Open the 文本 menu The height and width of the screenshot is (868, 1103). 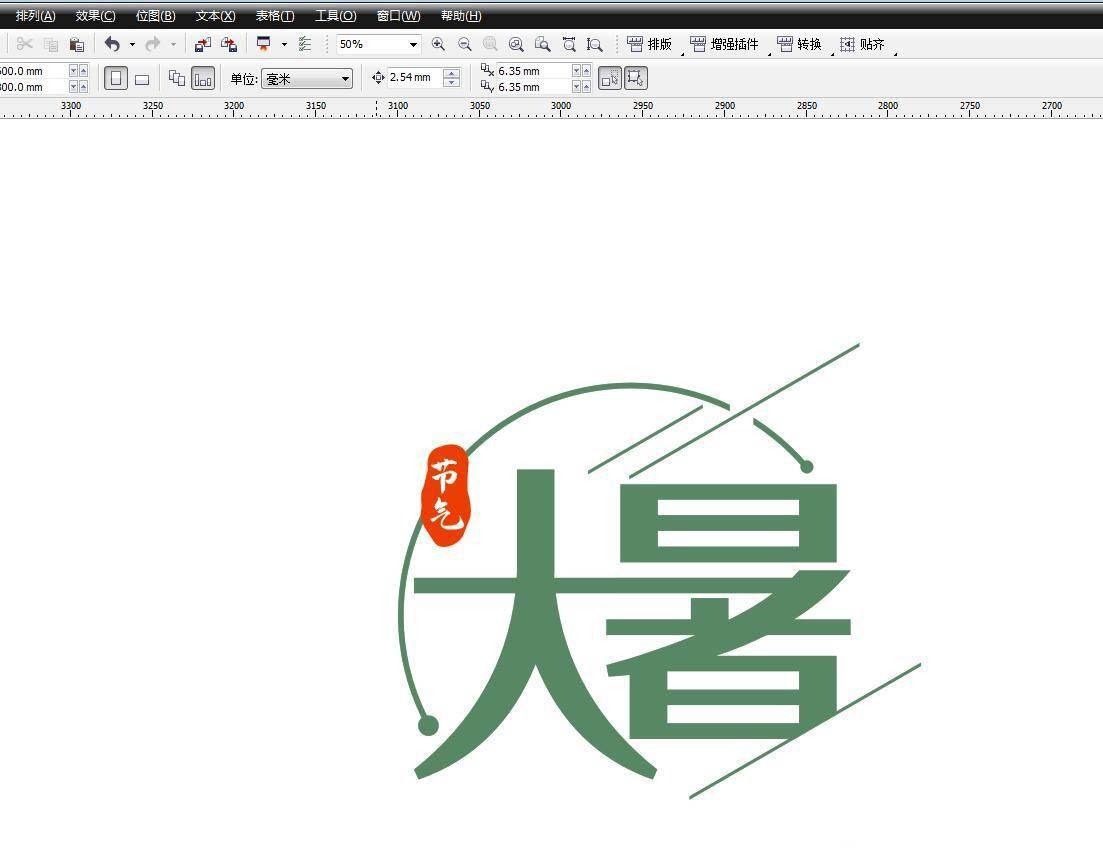(x=213, y=15)
